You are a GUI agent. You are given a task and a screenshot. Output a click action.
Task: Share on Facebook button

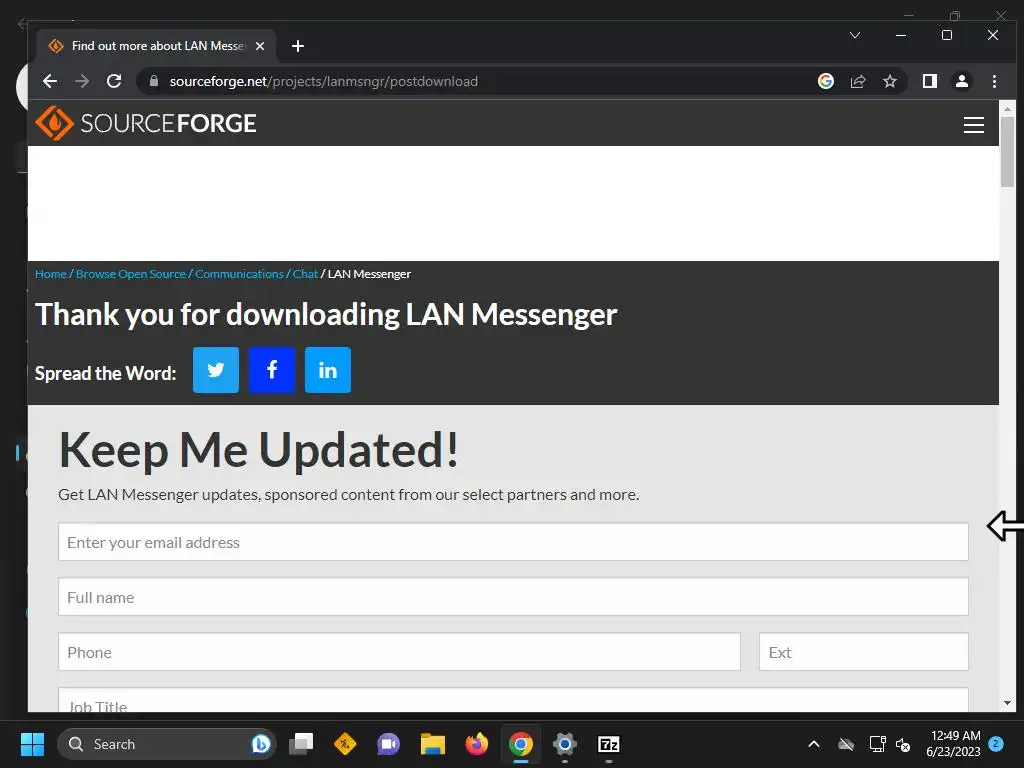pyautogui.click(x=272, y=370)
